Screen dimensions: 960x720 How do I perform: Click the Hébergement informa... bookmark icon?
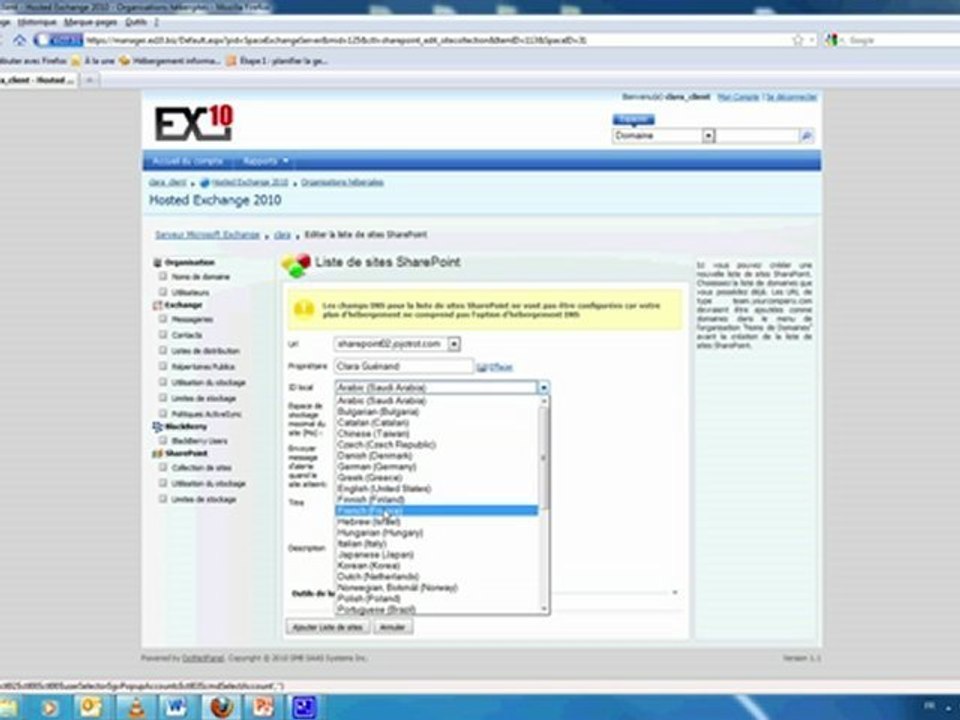[124, 61]
